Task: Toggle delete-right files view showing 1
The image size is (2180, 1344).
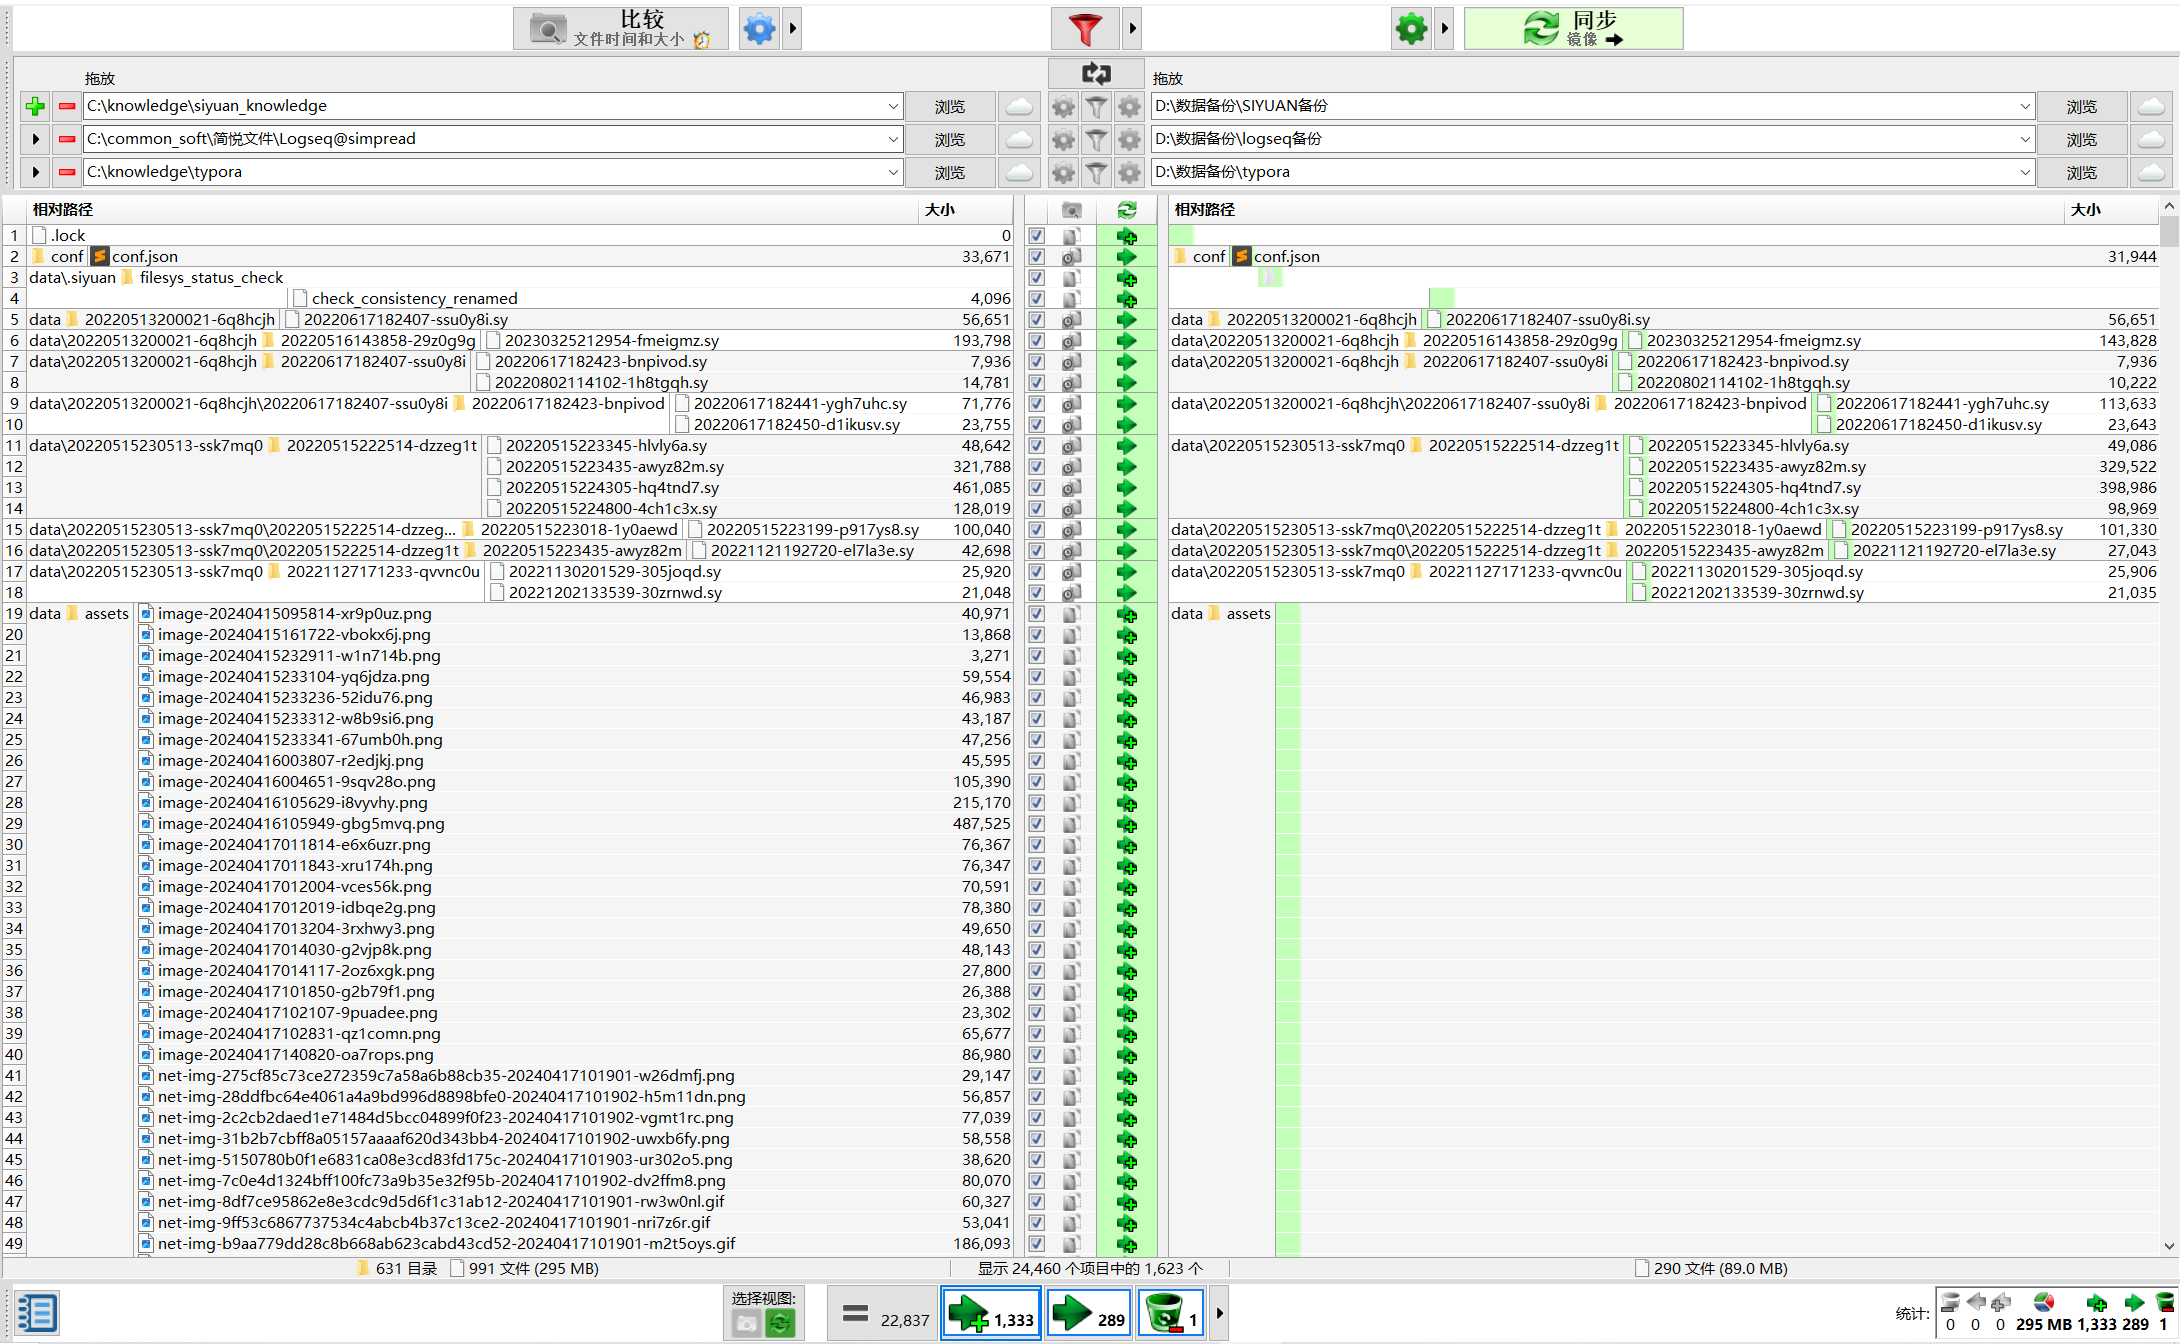Action: 1170,1313
